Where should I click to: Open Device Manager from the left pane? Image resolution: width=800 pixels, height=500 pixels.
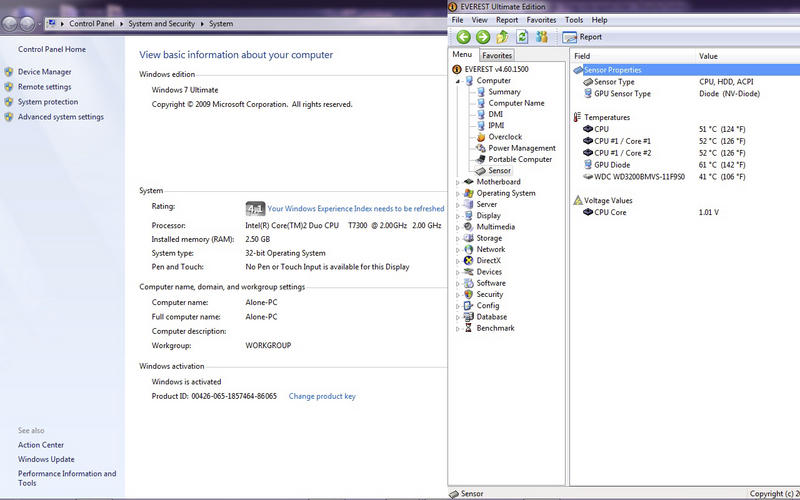click(44, 72)
